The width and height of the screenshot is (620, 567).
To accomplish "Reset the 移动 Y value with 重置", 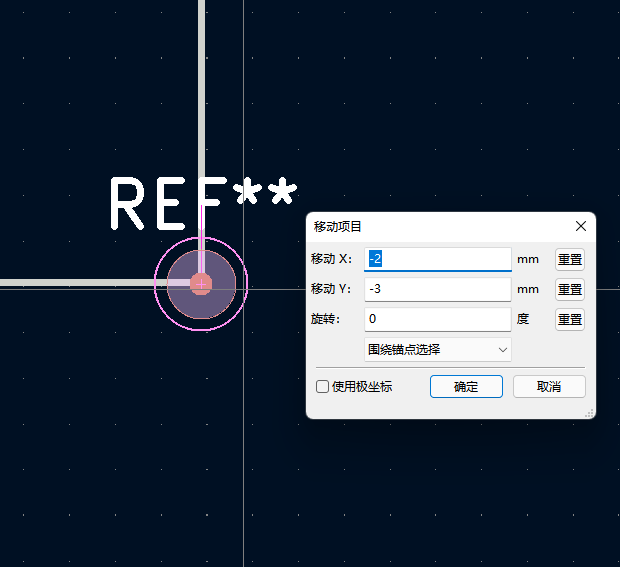I will coord(570,289).
